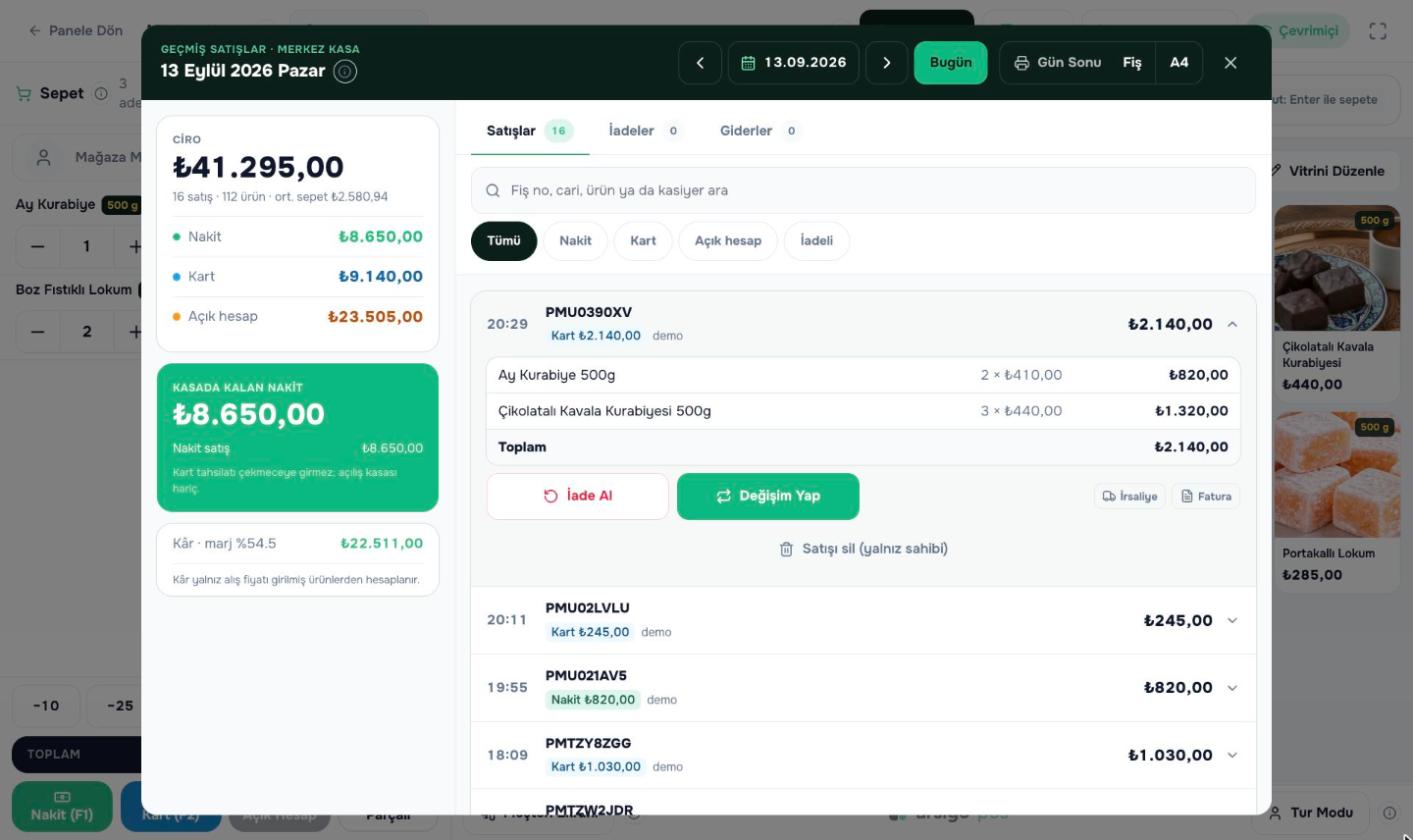Viewport: 1413px width, 840px height.
Task: Collapse sale PMU0390XV details
Action: (1232, 324)
